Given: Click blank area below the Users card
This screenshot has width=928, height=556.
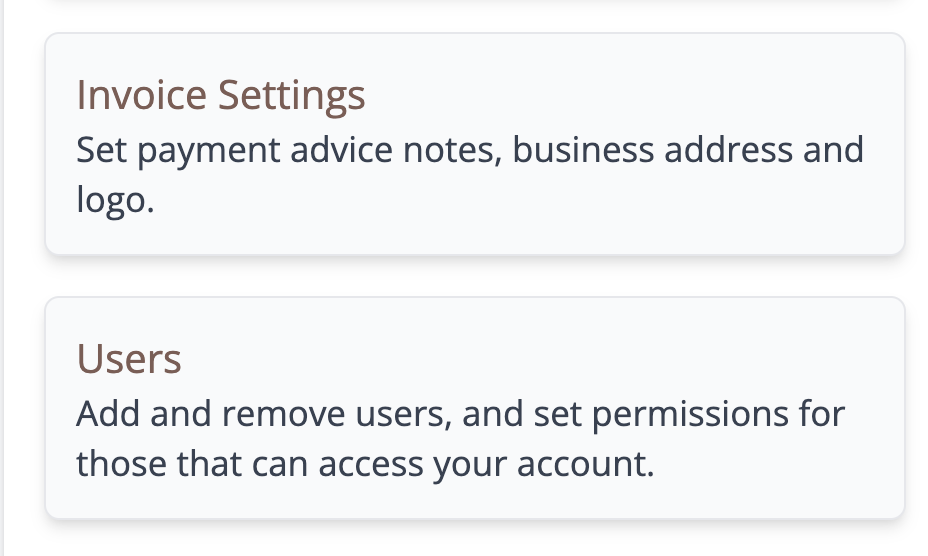Looking at the screenshot, I should pos(475,540).
